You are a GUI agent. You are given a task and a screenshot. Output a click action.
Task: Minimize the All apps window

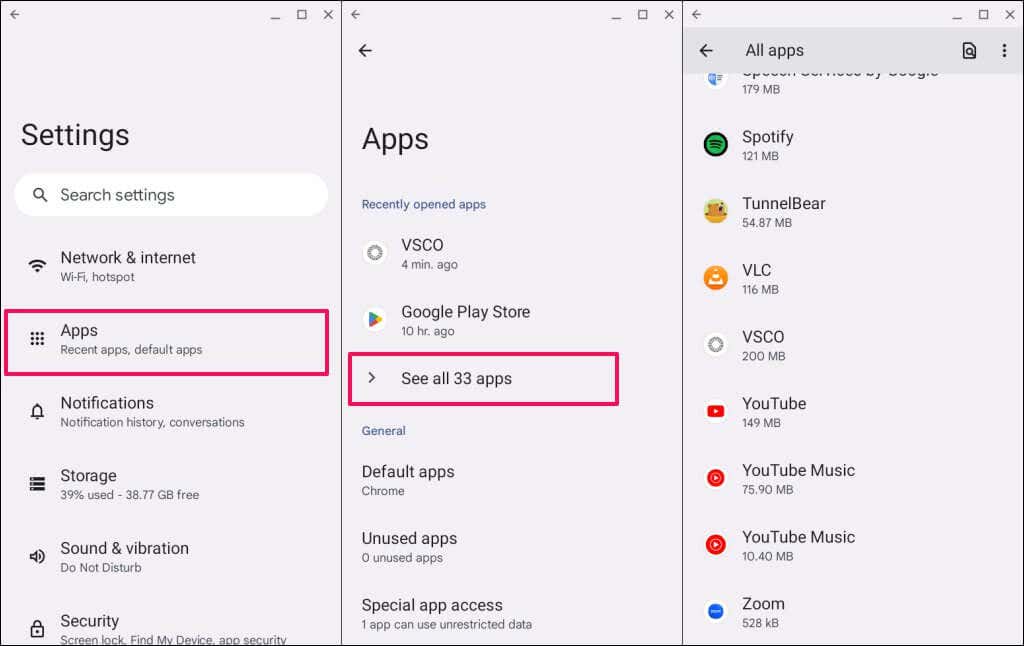[x=957, y=16]
